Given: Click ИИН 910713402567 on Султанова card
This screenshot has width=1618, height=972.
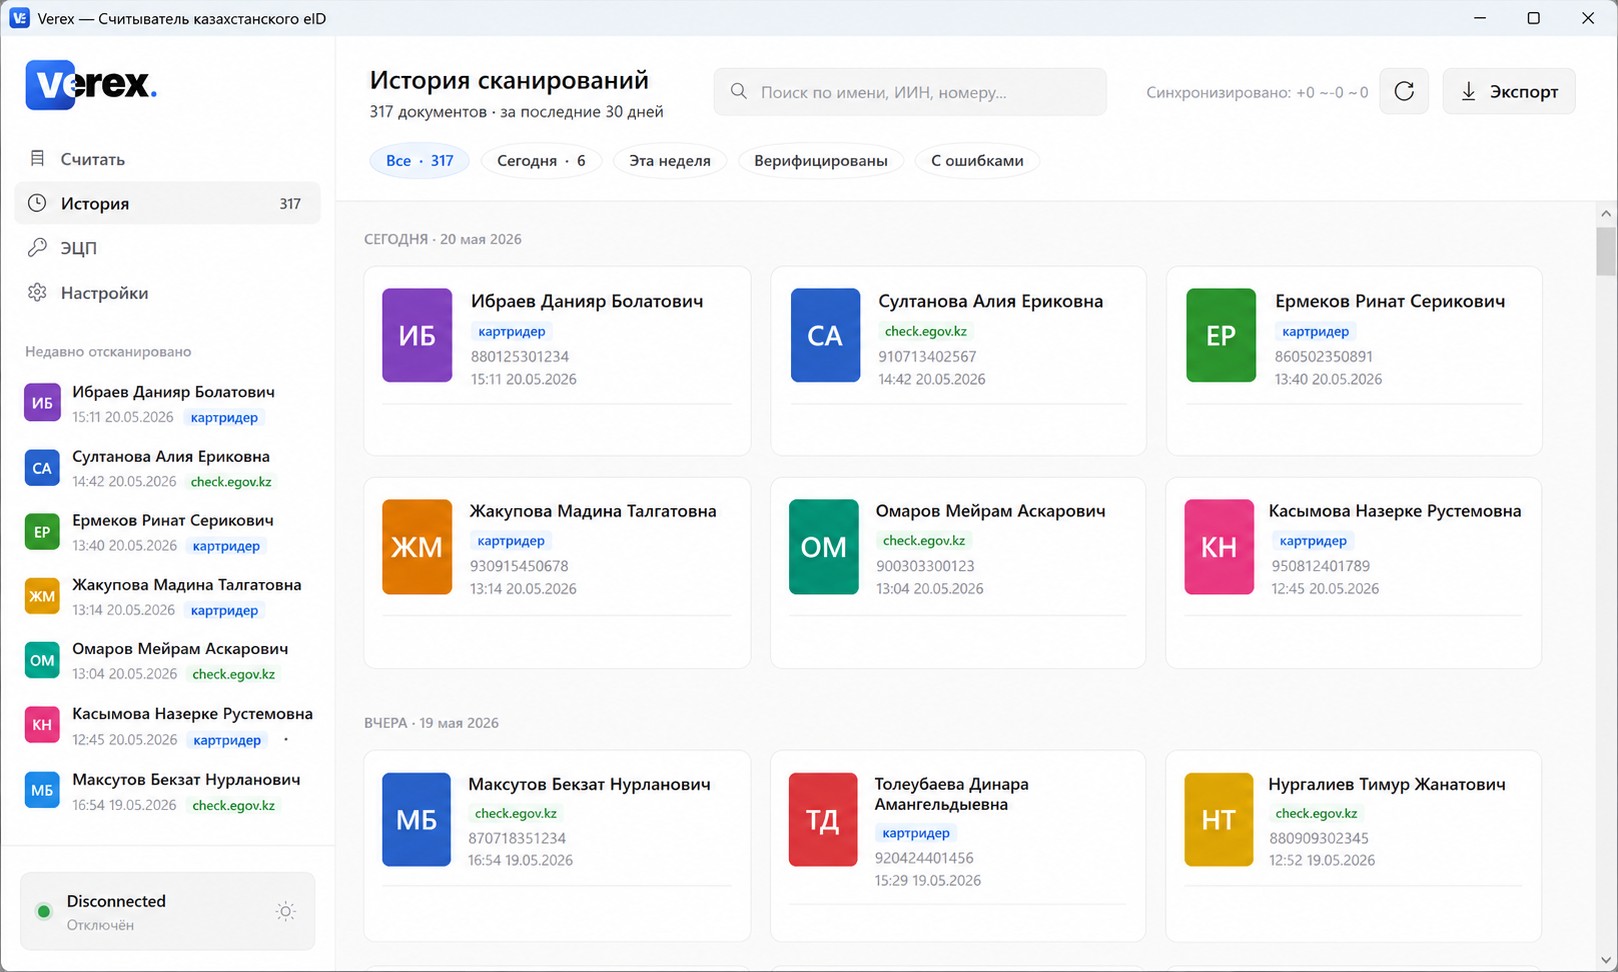Looking at the screenshot, I should pos(928,356).
